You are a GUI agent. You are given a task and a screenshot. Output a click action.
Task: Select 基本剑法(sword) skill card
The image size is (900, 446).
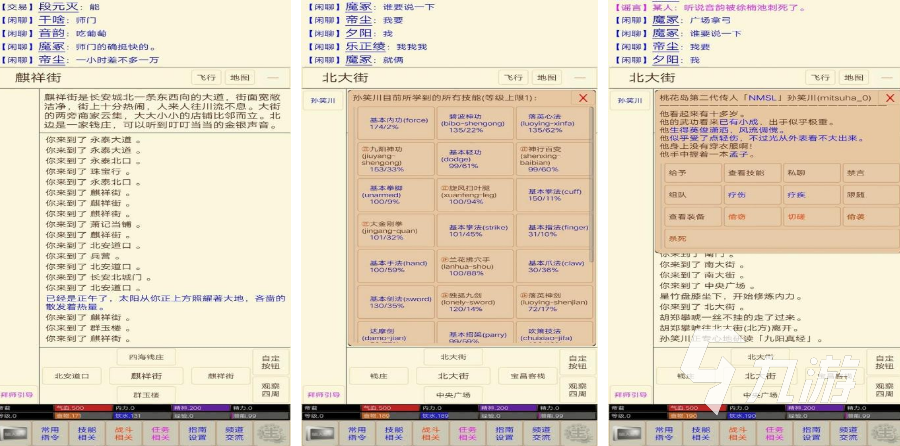pyautogui.click(x=395, y=302)
